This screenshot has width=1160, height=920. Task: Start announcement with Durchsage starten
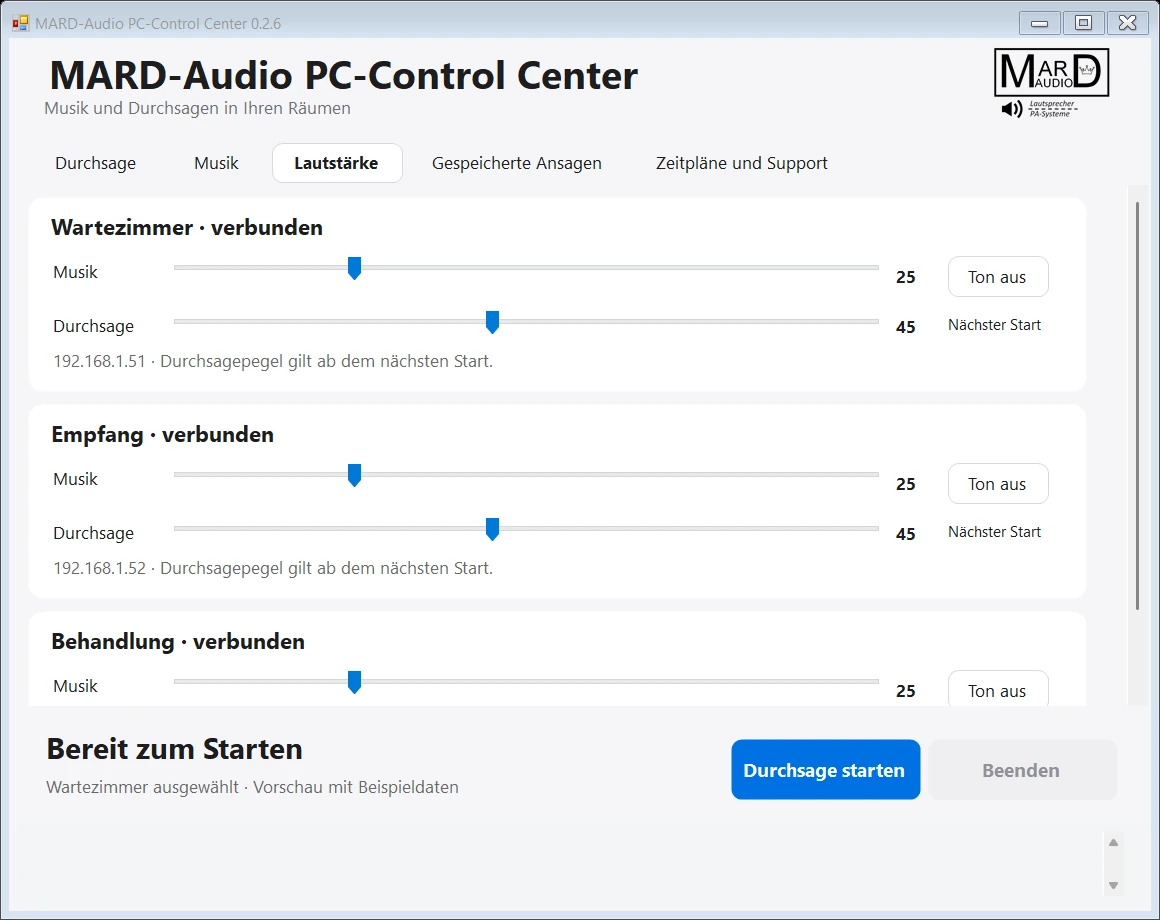click(825, 770)
